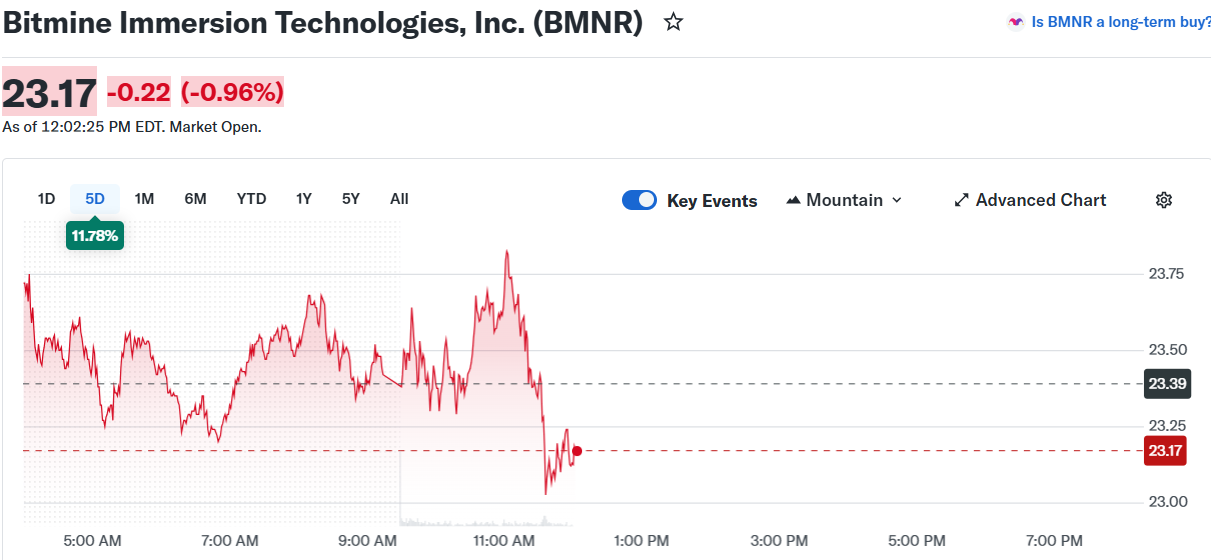Image resolution: width=1211 pixels, height=560 pixels.
Task: Open the Advanced Chart link
Action: (1041, 200)
